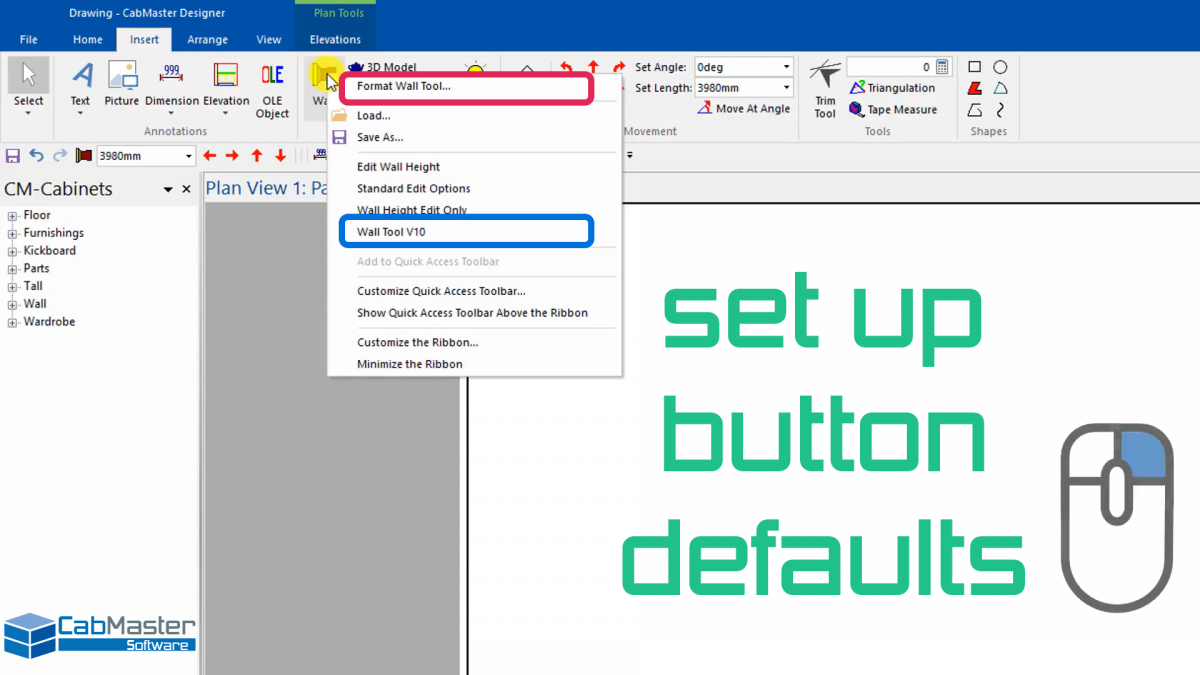Close the CM-Cabinets panel
The height and width of the screenshot is (675, 1200).
[x=186, y=189]
